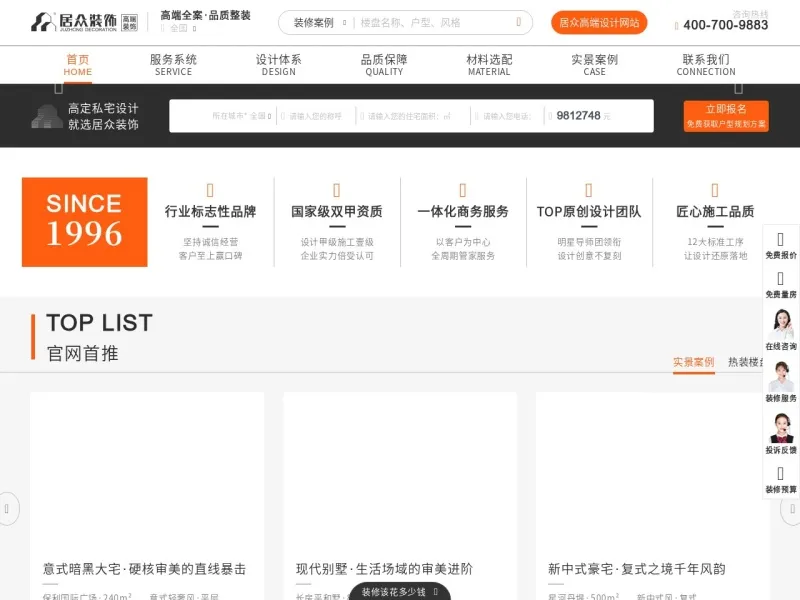
Task: Click the 9812748 元 estimate value
Action: (x=584, y=116)
